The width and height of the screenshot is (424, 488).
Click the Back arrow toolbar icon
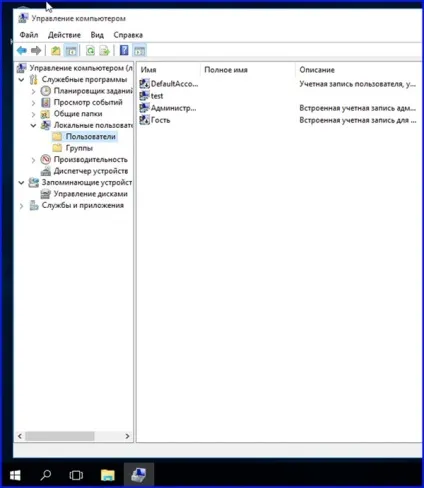tap(22, 51)
